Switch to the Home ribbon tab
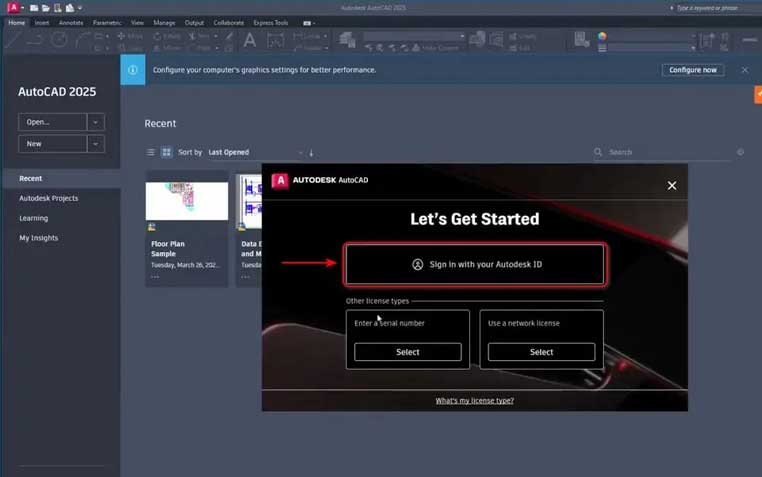Image resolution: width=762 pixels, height=477 pixels. (17, 23)
